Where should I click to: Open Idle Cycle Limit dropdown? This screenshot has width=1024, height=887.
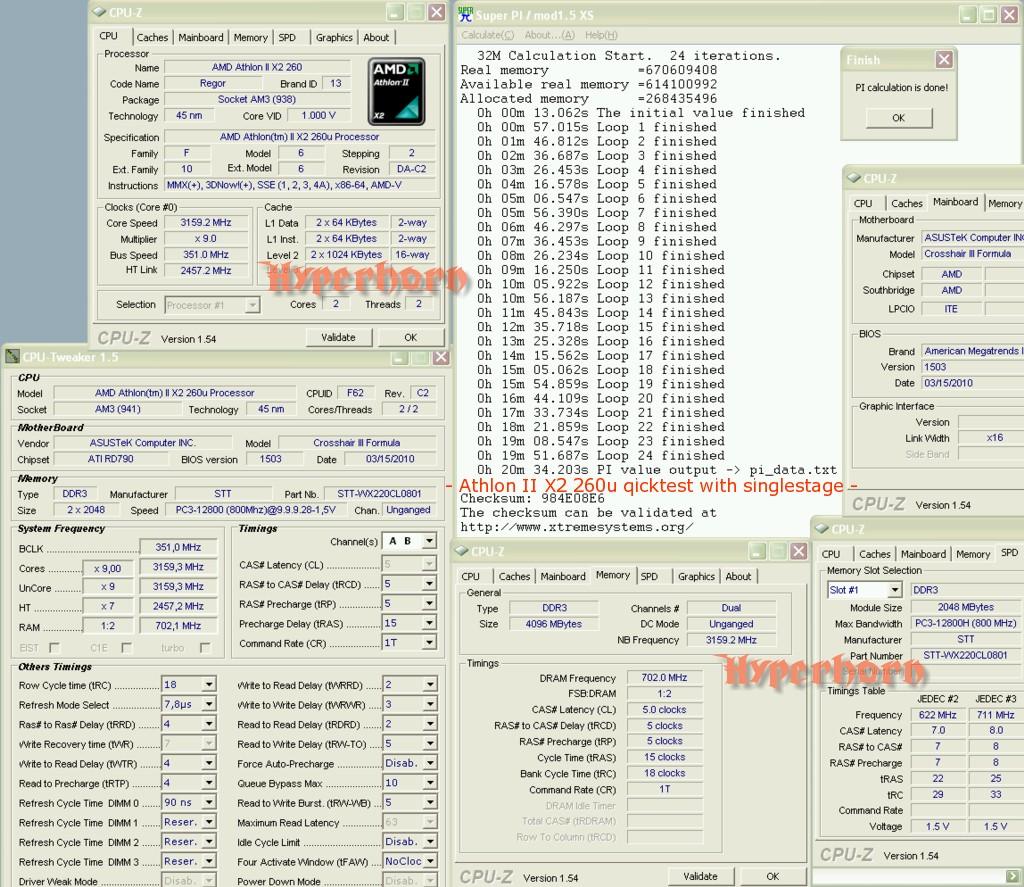pyautogui.click(x=429, y=842)
